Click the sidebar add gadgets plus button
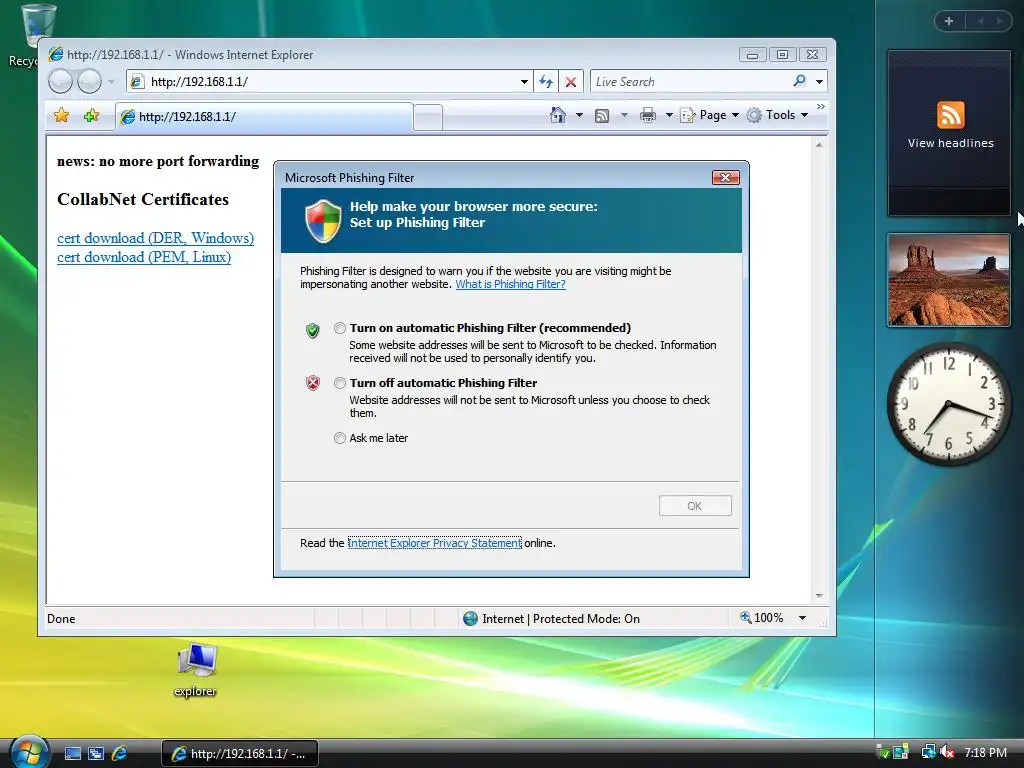This screenshot has height=768, width=1024. [949, 21]
